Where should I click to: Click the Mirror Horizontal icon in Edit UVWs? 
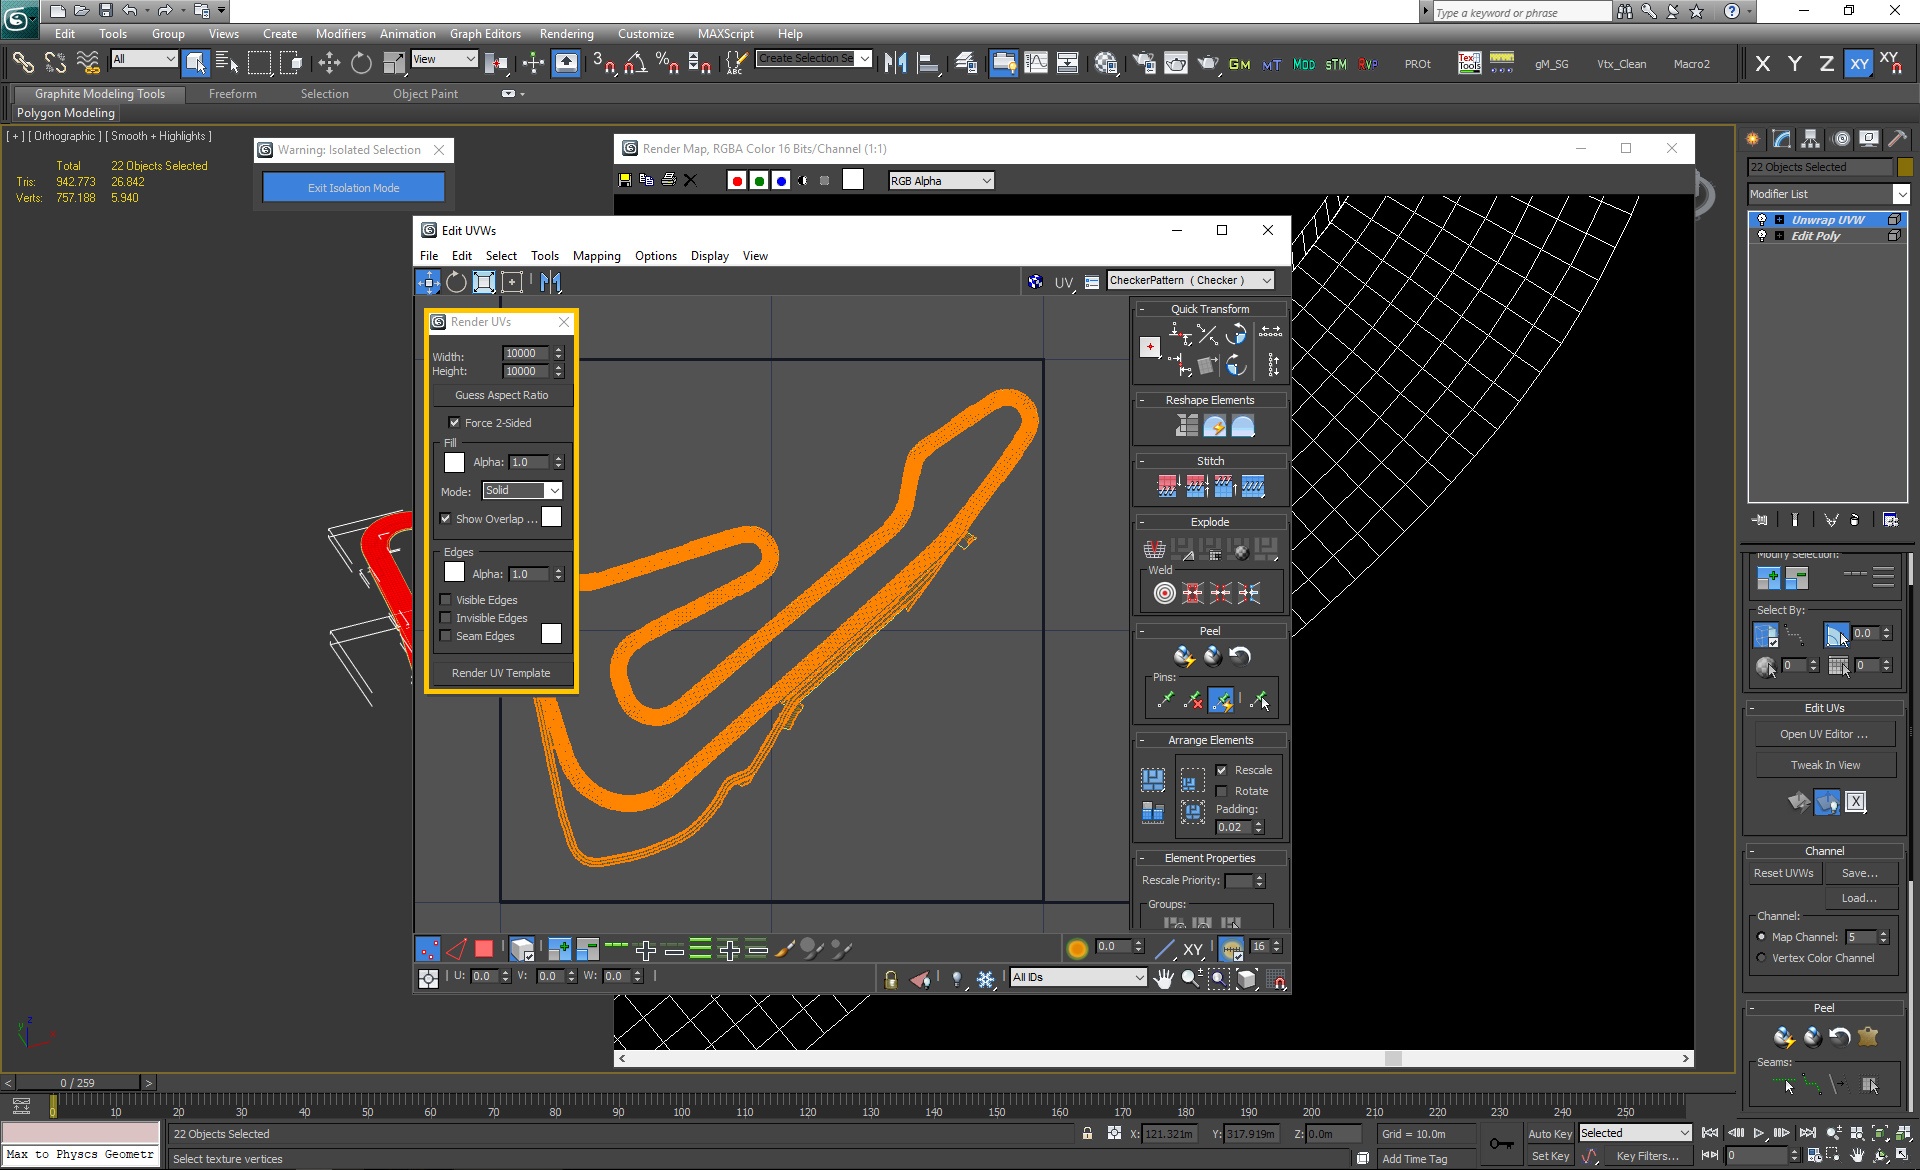click(x=551, y=282)
